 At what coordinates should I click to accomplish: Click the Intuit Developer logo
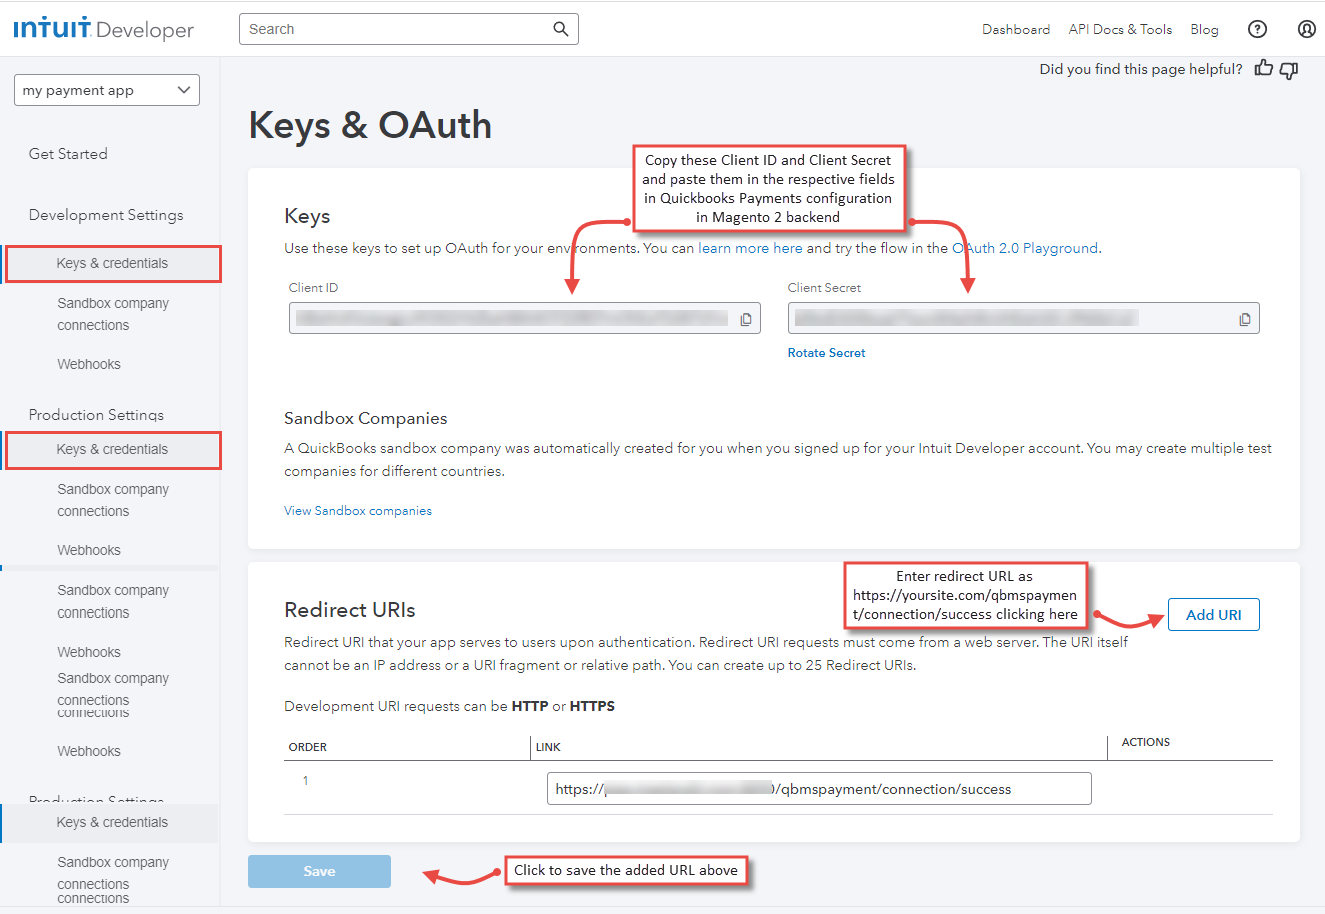click(104, 29)
